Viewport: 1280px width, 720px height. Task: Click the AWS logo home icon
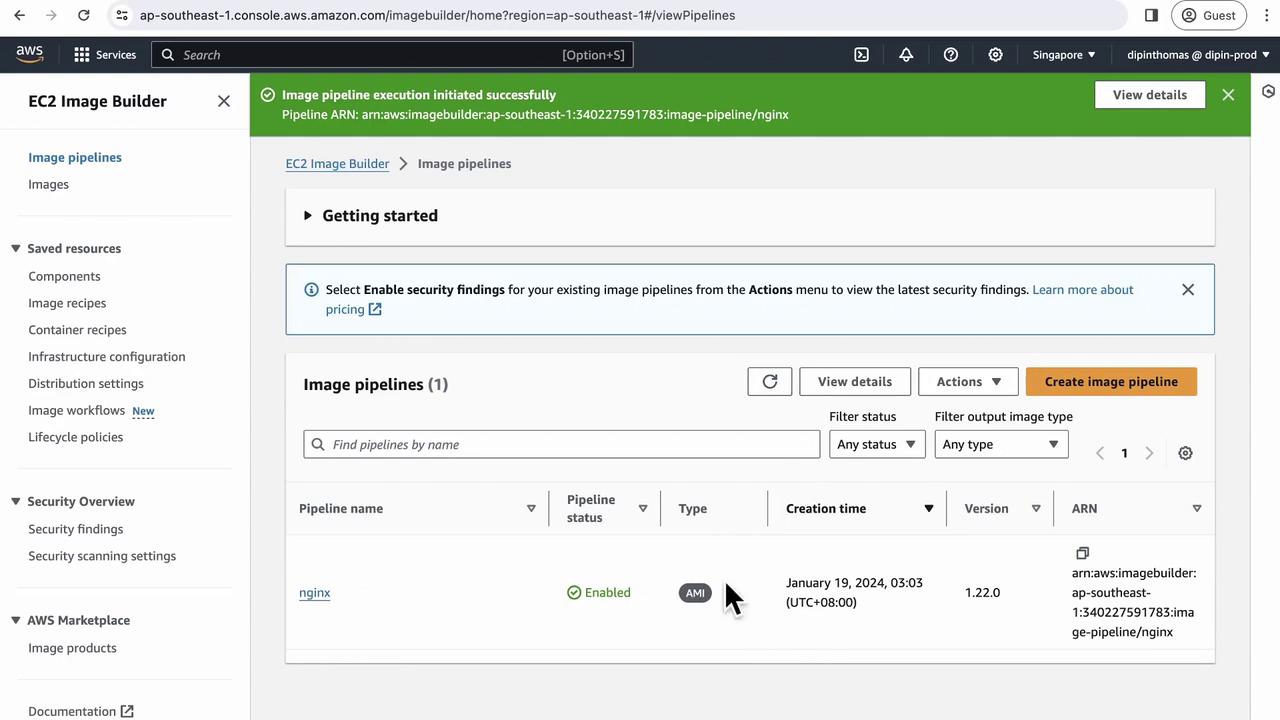(30, 54)
